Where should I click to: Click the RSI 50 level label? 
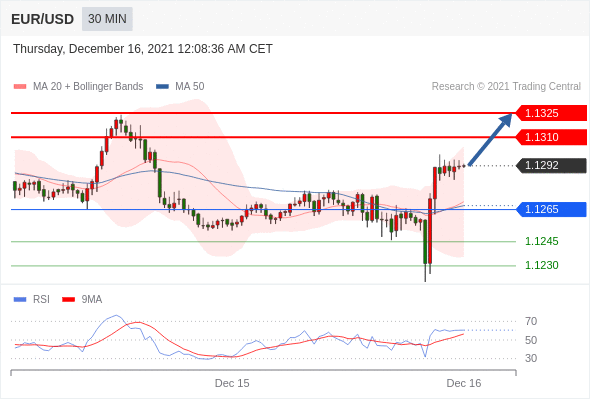point(531,340)
